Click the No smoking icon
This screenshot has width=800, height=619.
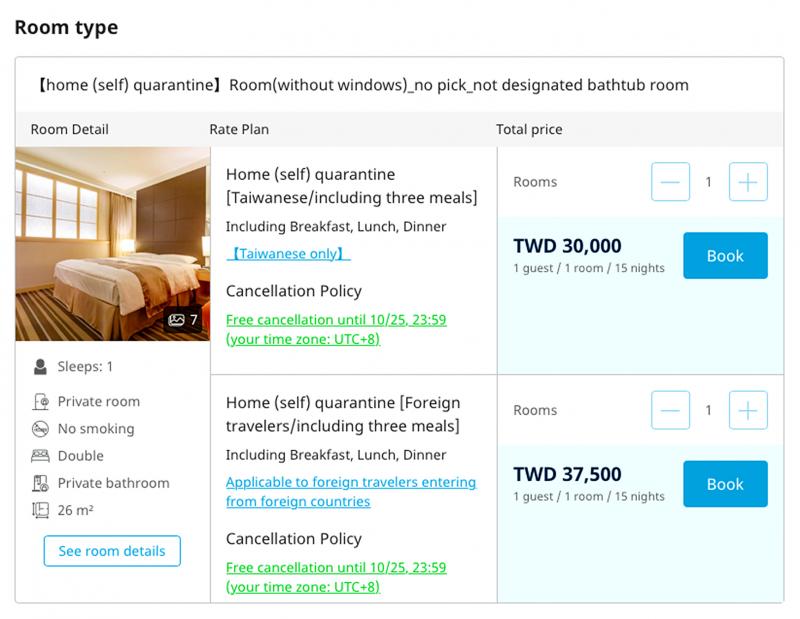tap(40, 429)
